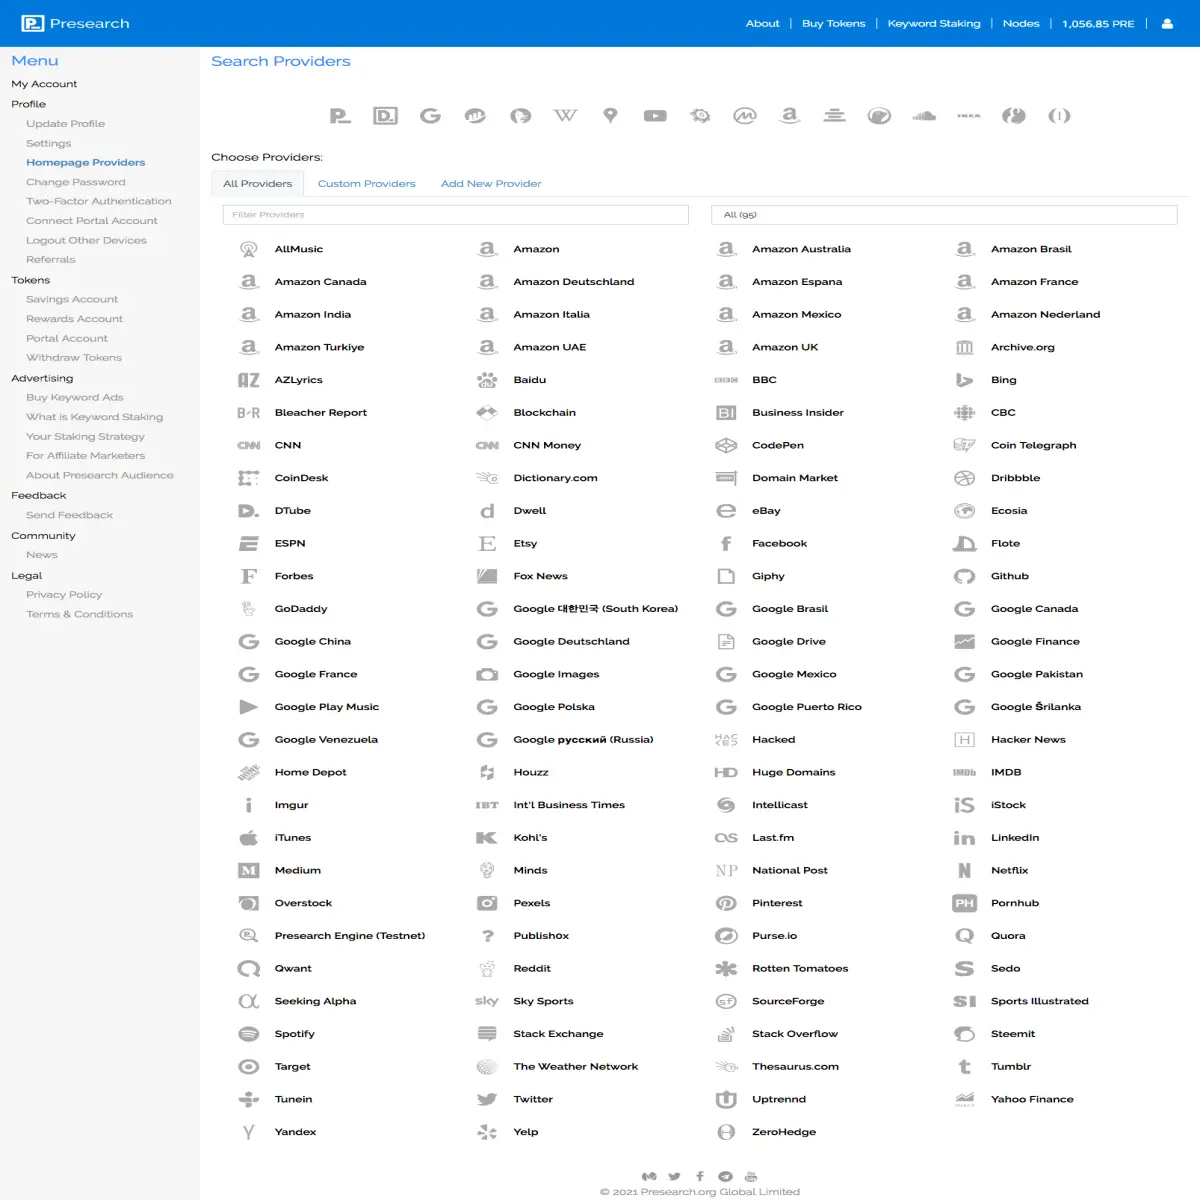Click the Amazon icon in the top shortcut row

(790, 116)
